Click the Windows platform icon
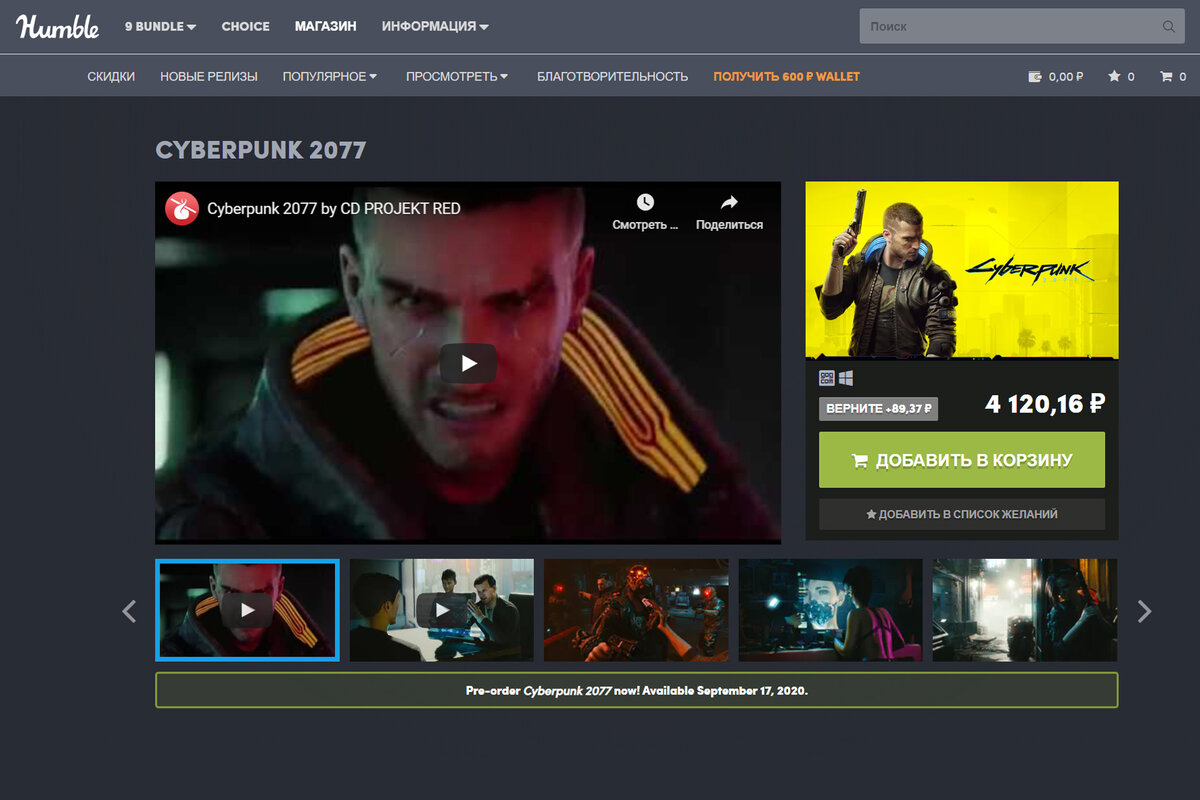Image resolution: width=1200 pixels, height=800 pixels. click(x=846, y=378)
